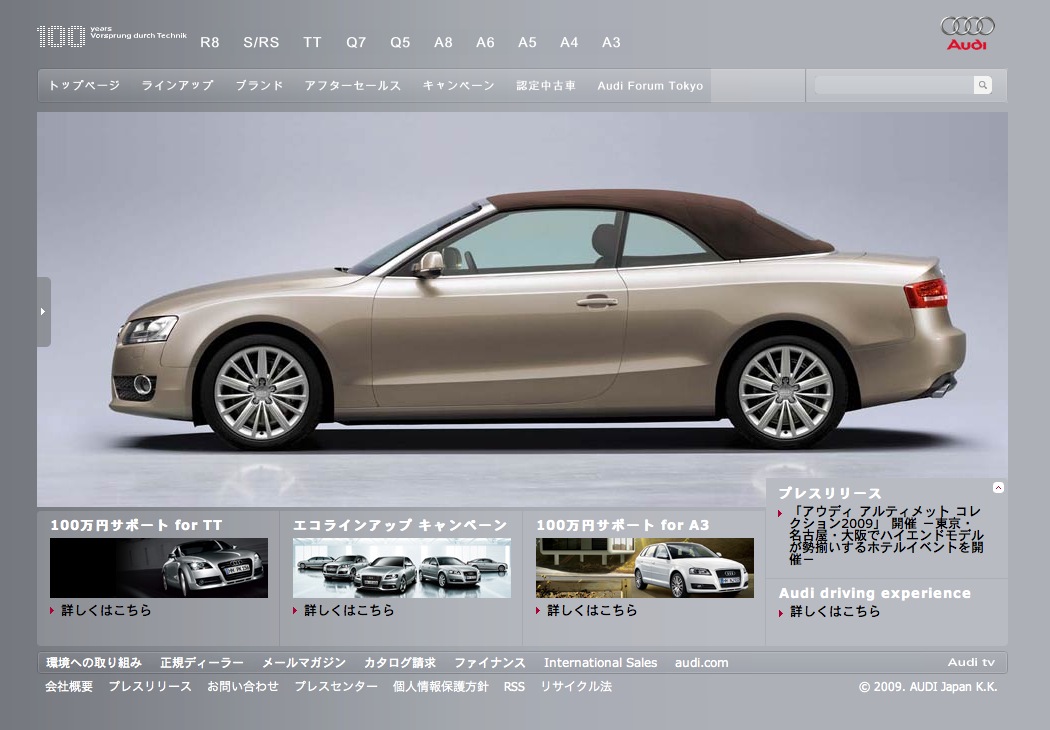1050x730 pixels.
Task: Click the Audi four rings logo
Action: click(x=967, y=33)
